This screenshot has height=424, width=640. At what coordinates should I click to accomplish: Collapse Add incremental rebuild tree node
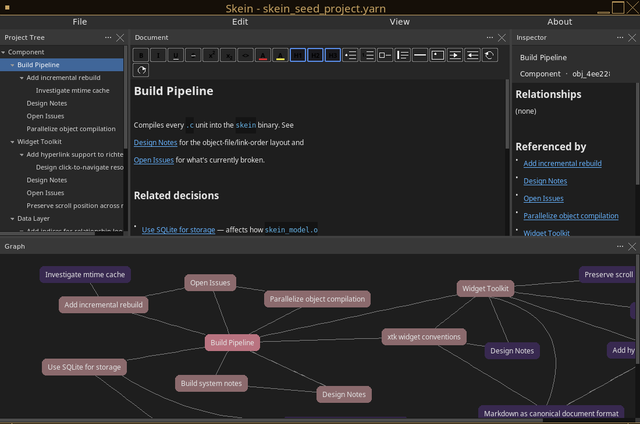(x=22, y=78)
